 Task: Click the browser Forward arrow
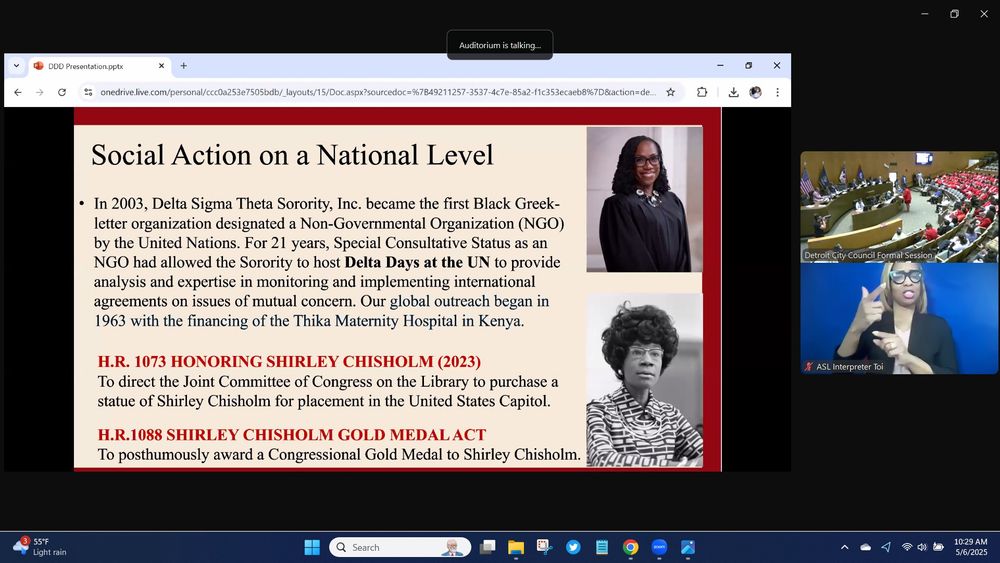click(40, 92)
